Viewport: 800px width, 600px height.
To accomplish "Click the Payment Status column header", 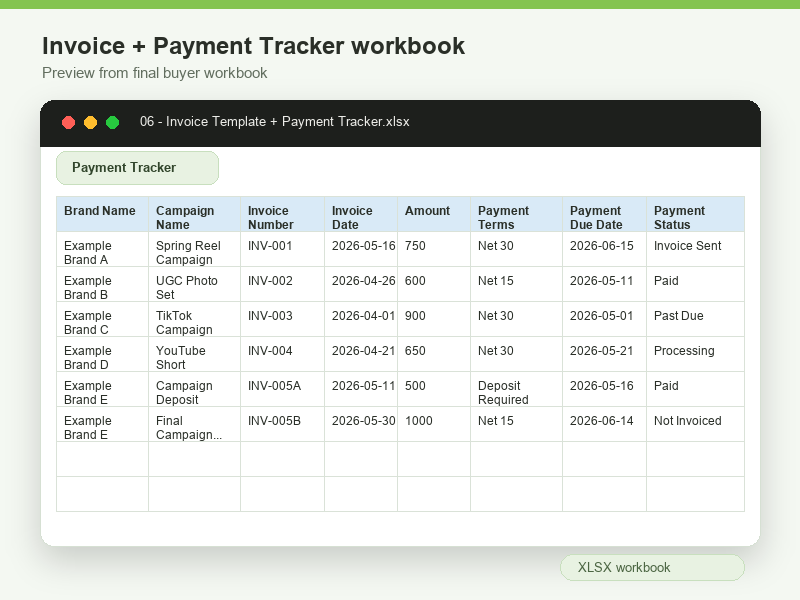I will click(x=695, y=214).
